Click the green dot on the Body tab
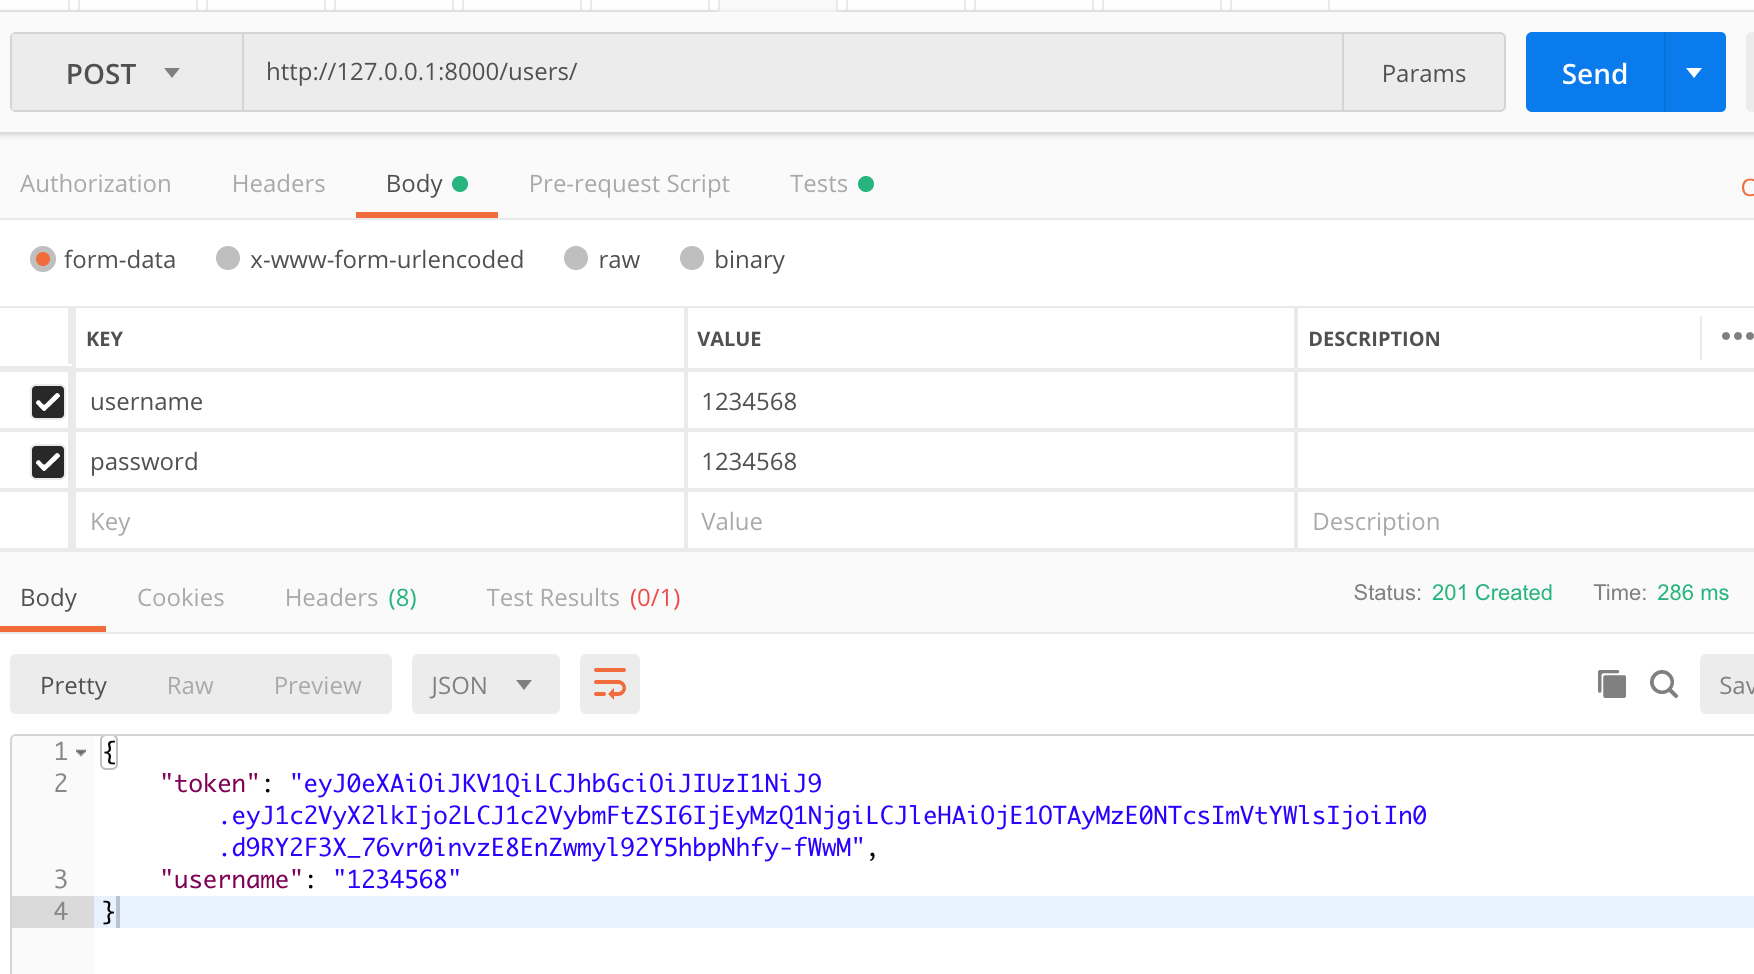This screenshot has height=974, width=1754. click(x=460, y=184)
